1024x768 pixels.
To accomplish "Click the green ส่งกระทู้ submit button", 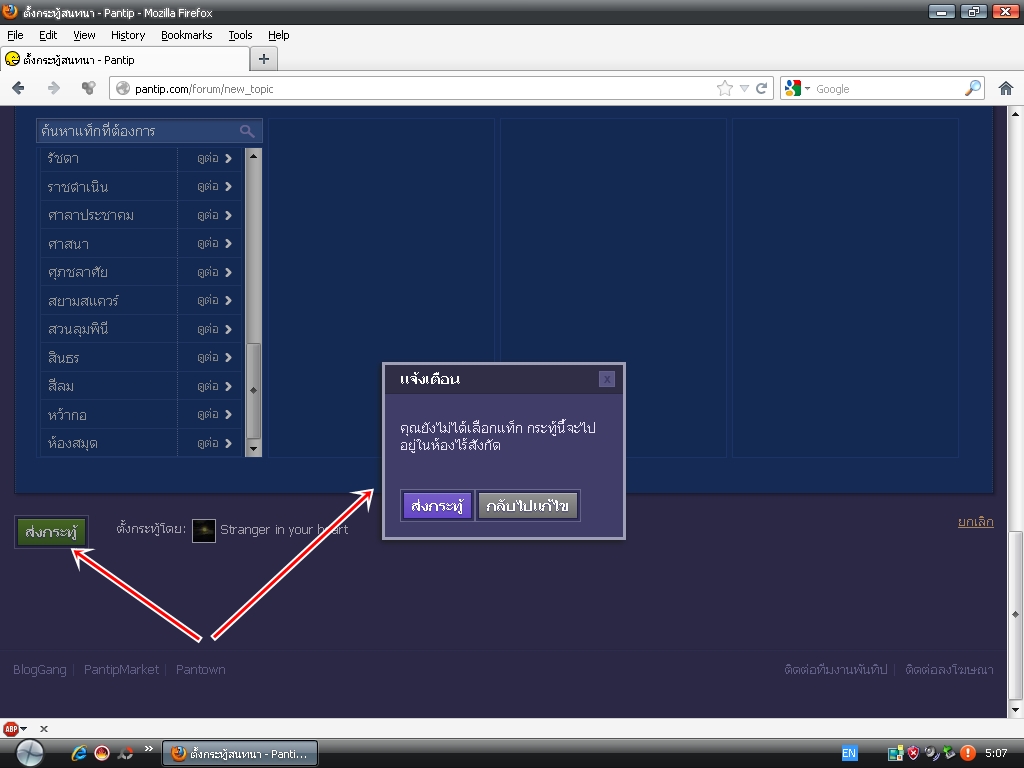I will (x=52, y=532).
